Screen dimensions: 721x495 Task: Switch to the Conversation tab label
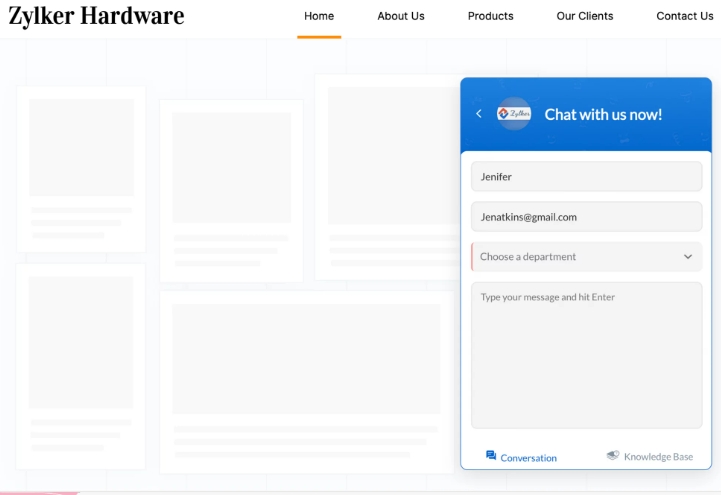[528, 458]
